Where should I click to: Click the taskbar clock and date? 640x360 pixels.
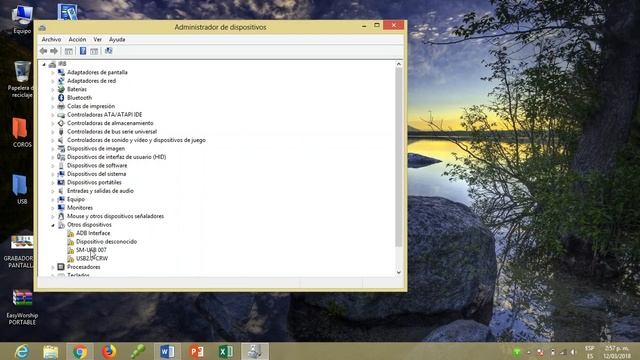point(617,352)
